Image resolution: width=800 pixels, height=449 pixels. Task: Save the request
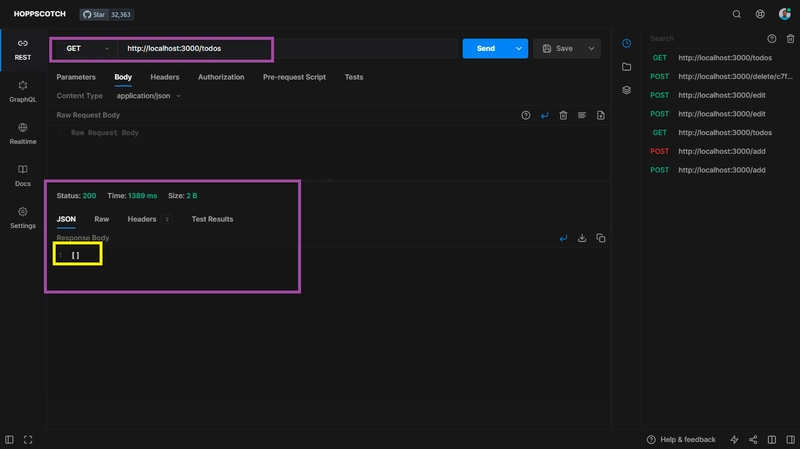click(558, 48)
